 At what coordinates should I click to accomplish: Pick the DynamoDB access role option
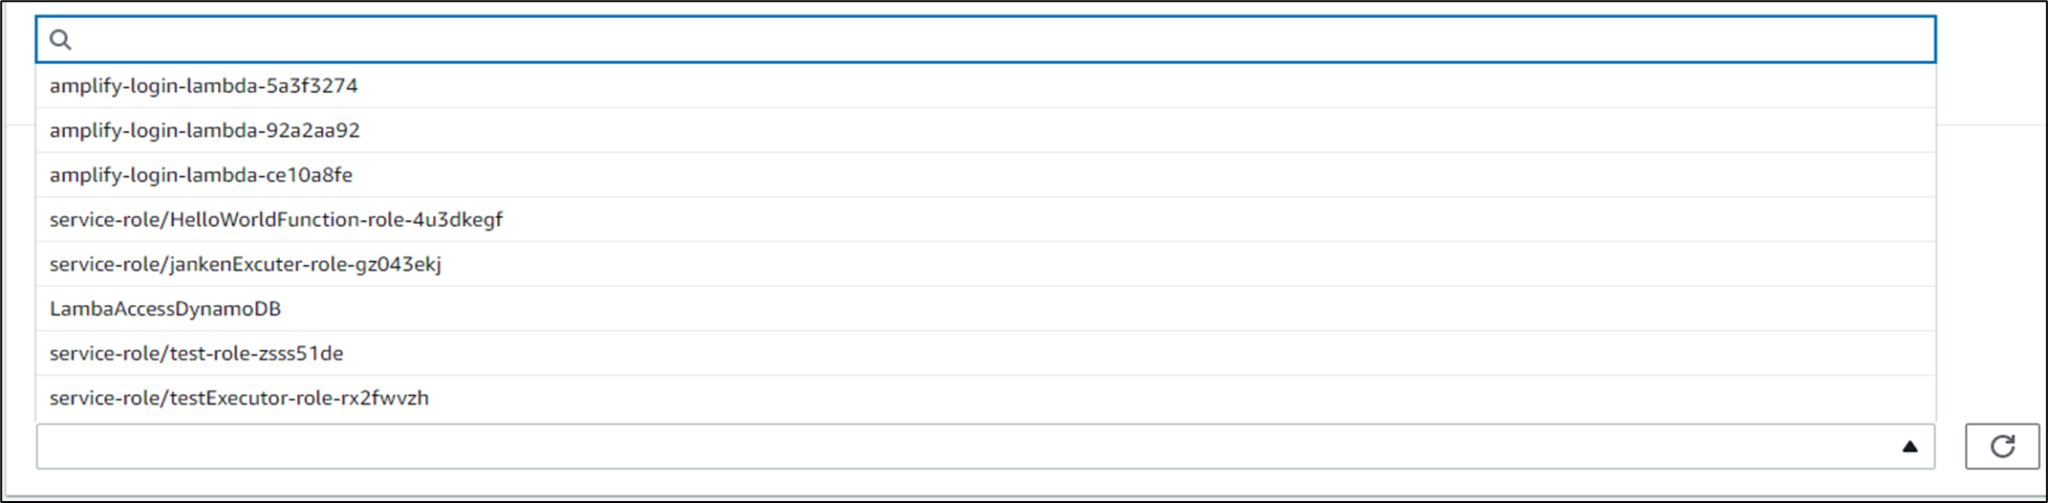coord(165,309)
